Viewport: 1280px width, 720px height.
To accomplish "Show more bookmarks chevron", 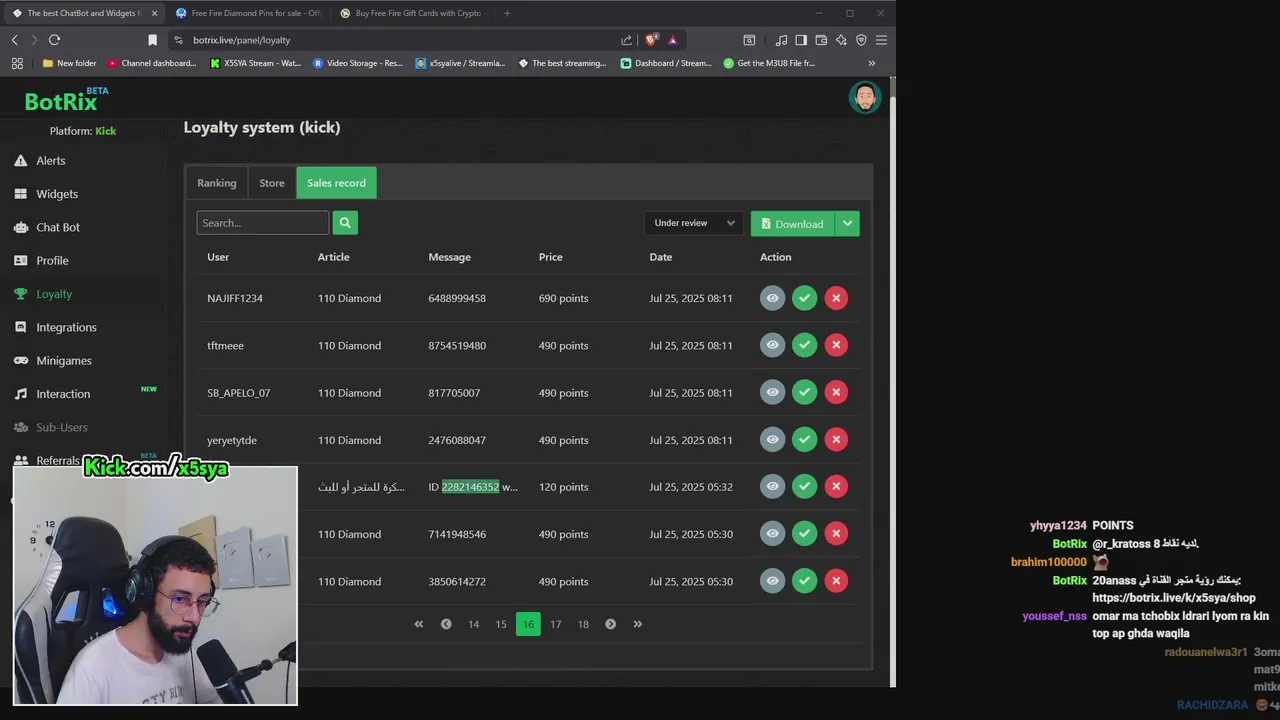I will pyautogui.click(x=871, y=63).
